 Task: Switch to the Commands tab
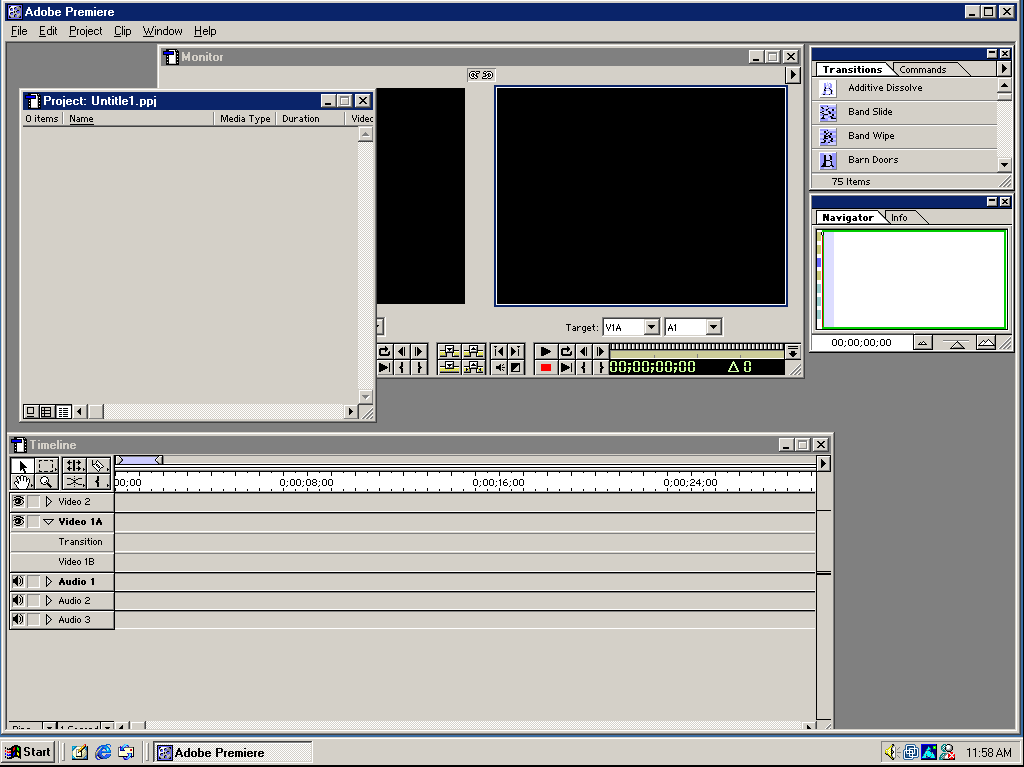(922, 70)
